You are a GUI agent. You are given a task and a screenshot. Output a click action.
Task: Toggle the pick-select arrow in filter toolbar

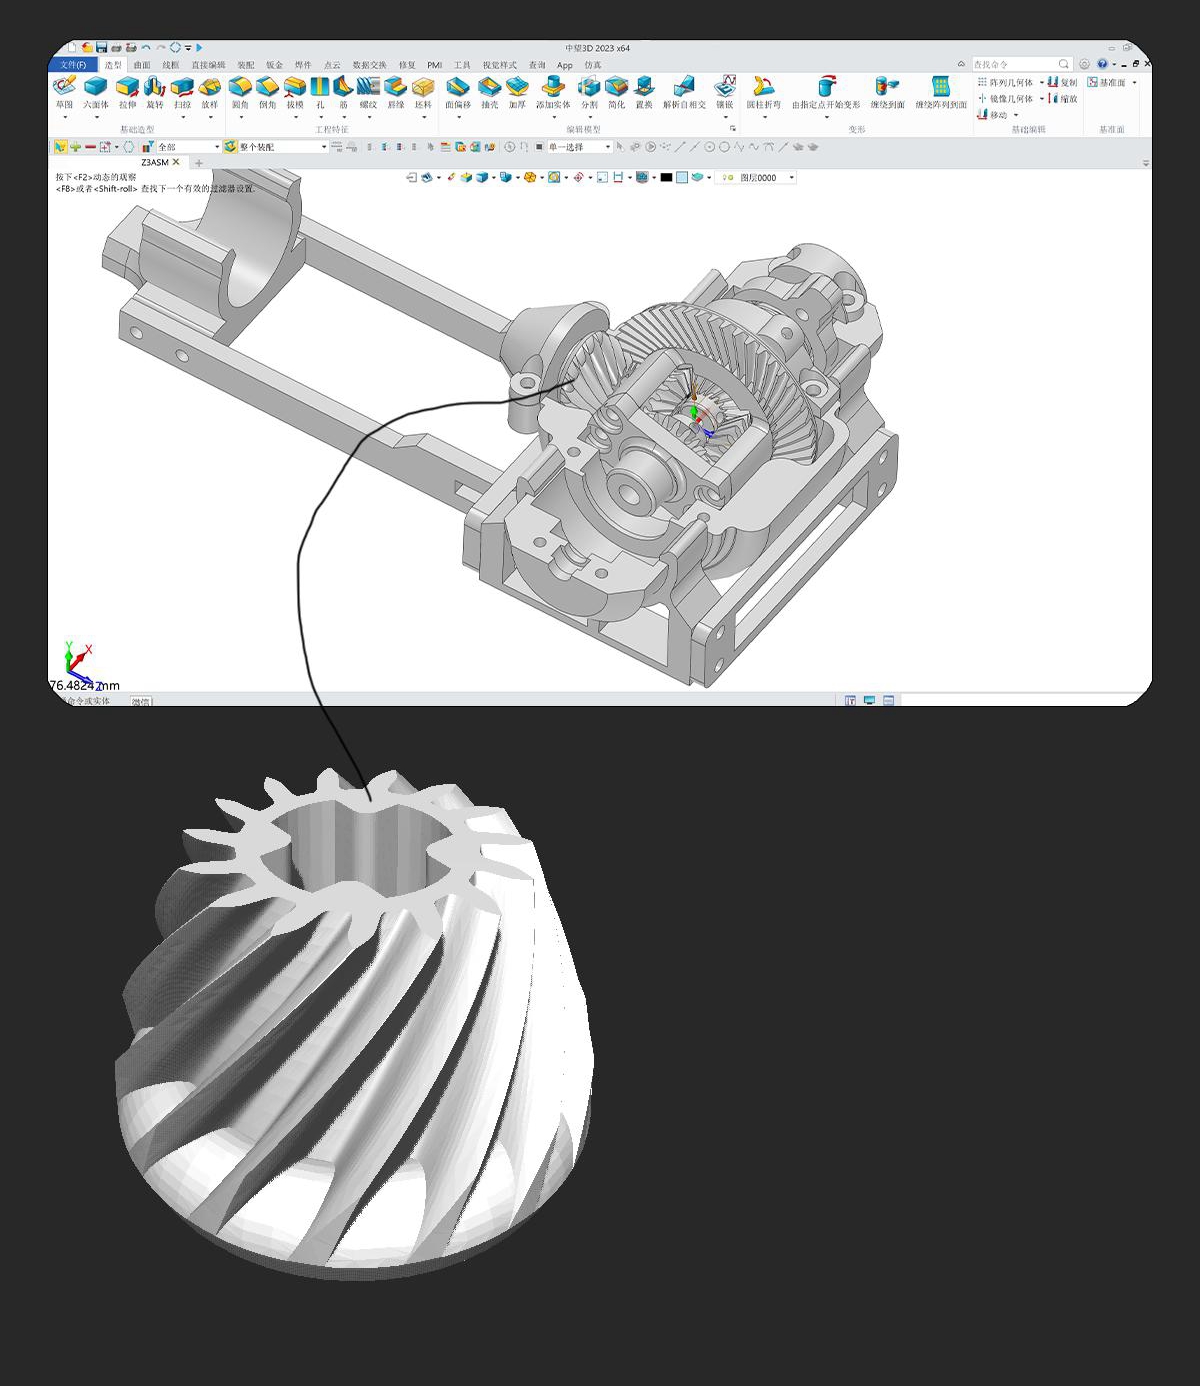click(x=60, y=147)
